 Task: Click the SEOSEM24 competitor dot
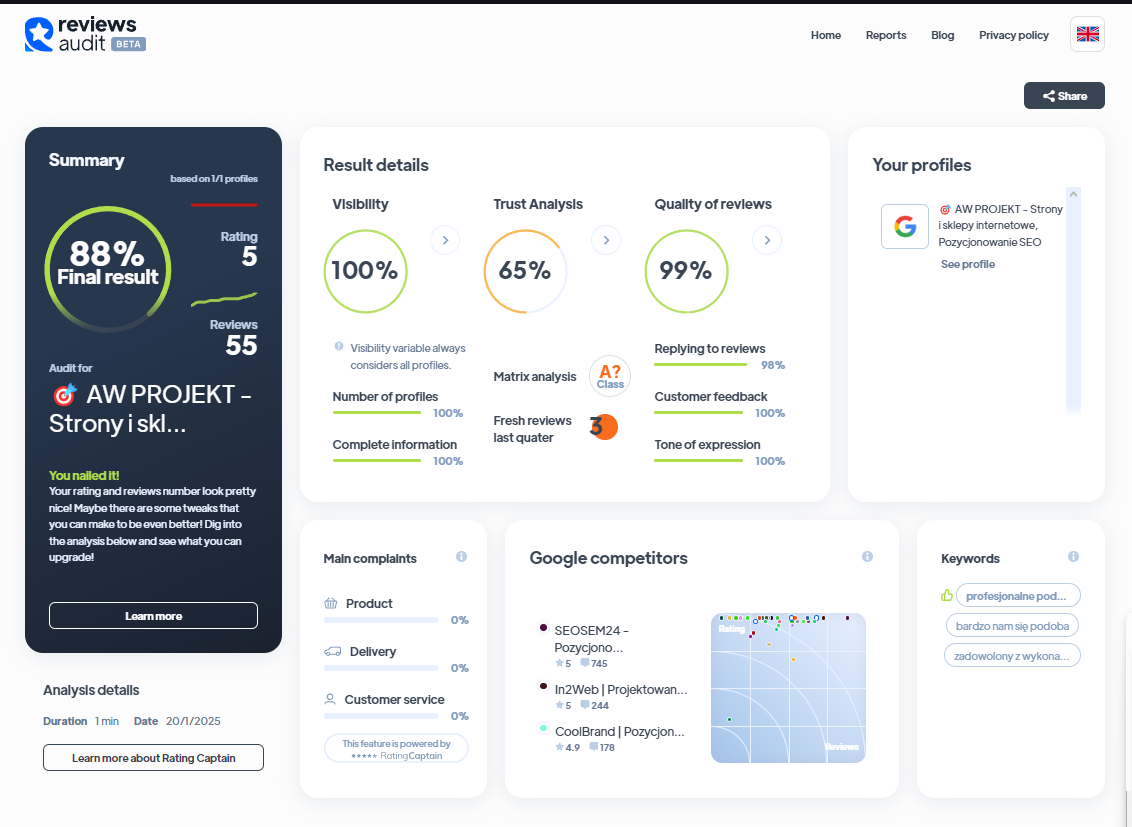(543, 628)
